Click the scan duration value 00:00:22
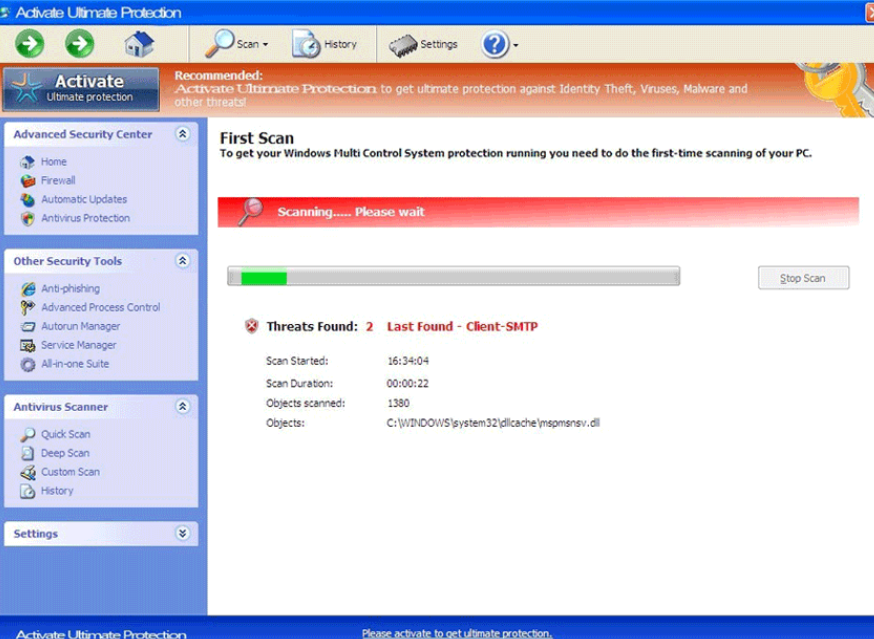Image resolution: width=874 pixels, height=639 pixels. 407,384
